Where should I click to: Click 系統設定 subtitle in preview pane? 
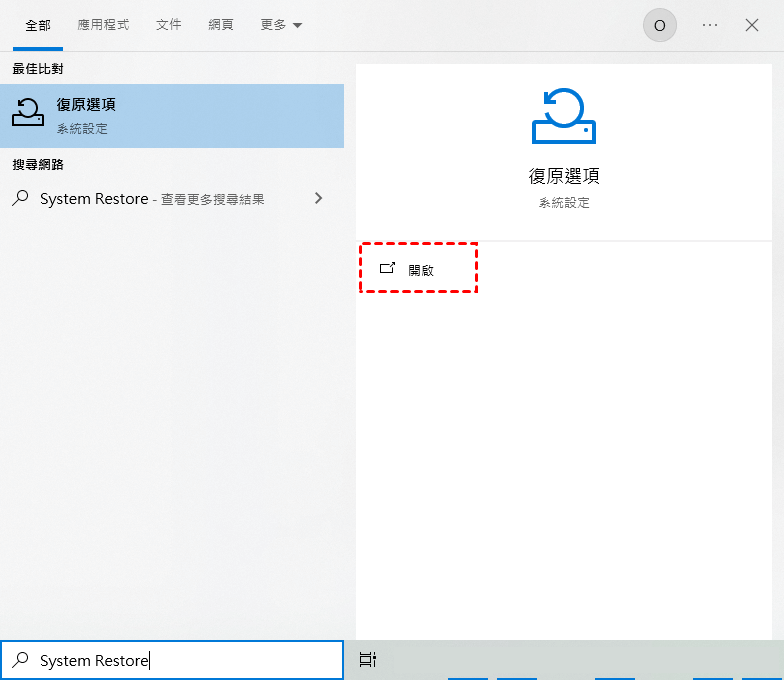coord(564,202)
